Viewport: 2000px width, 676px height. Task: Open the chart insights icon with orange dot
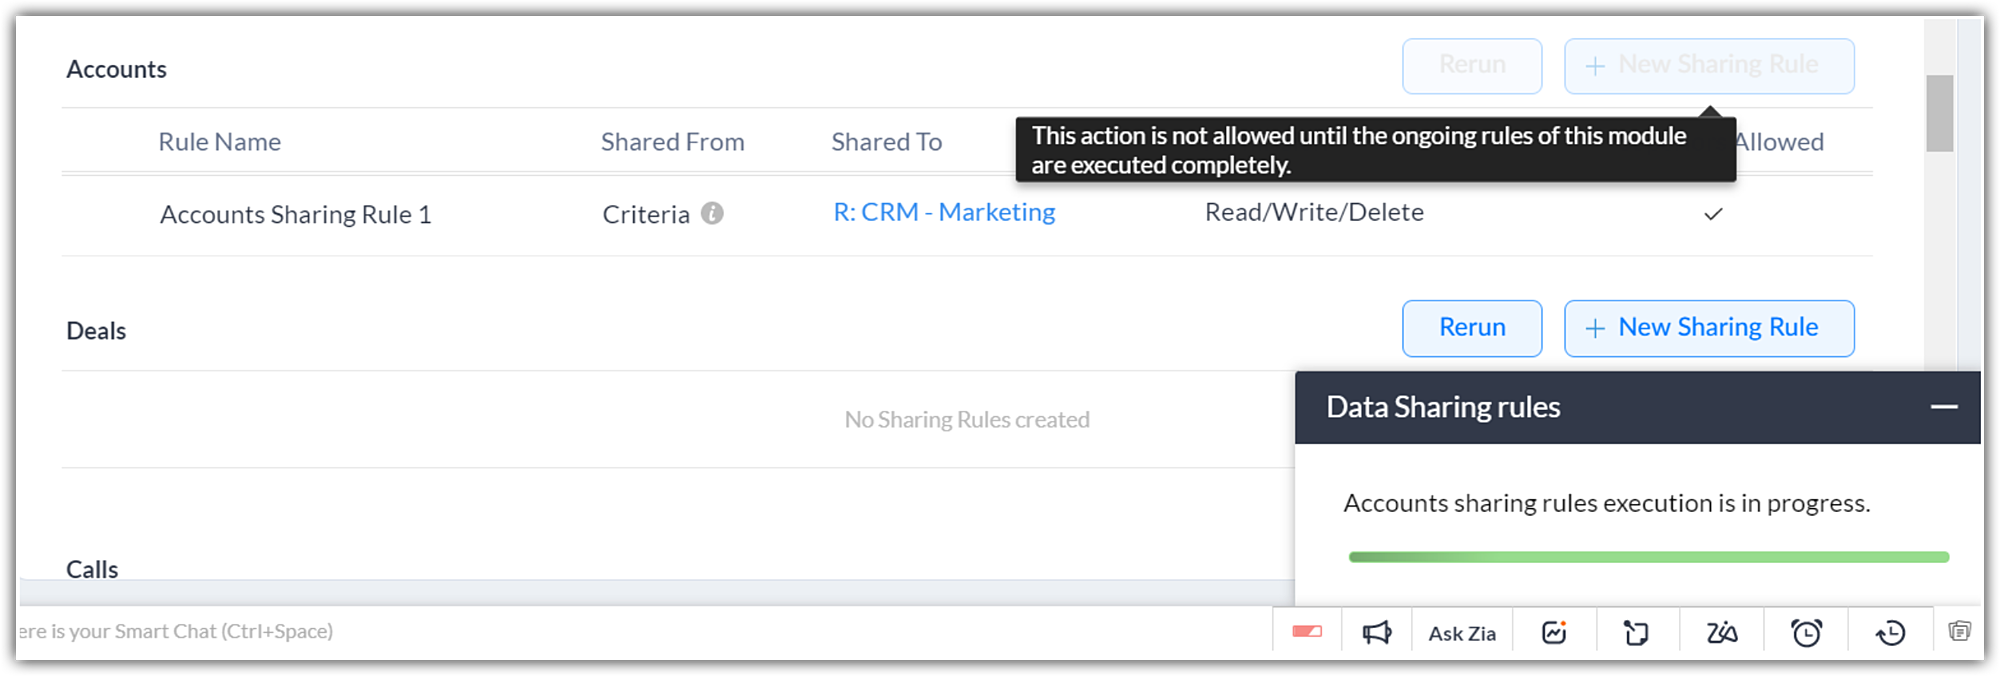coord(1554,633)
